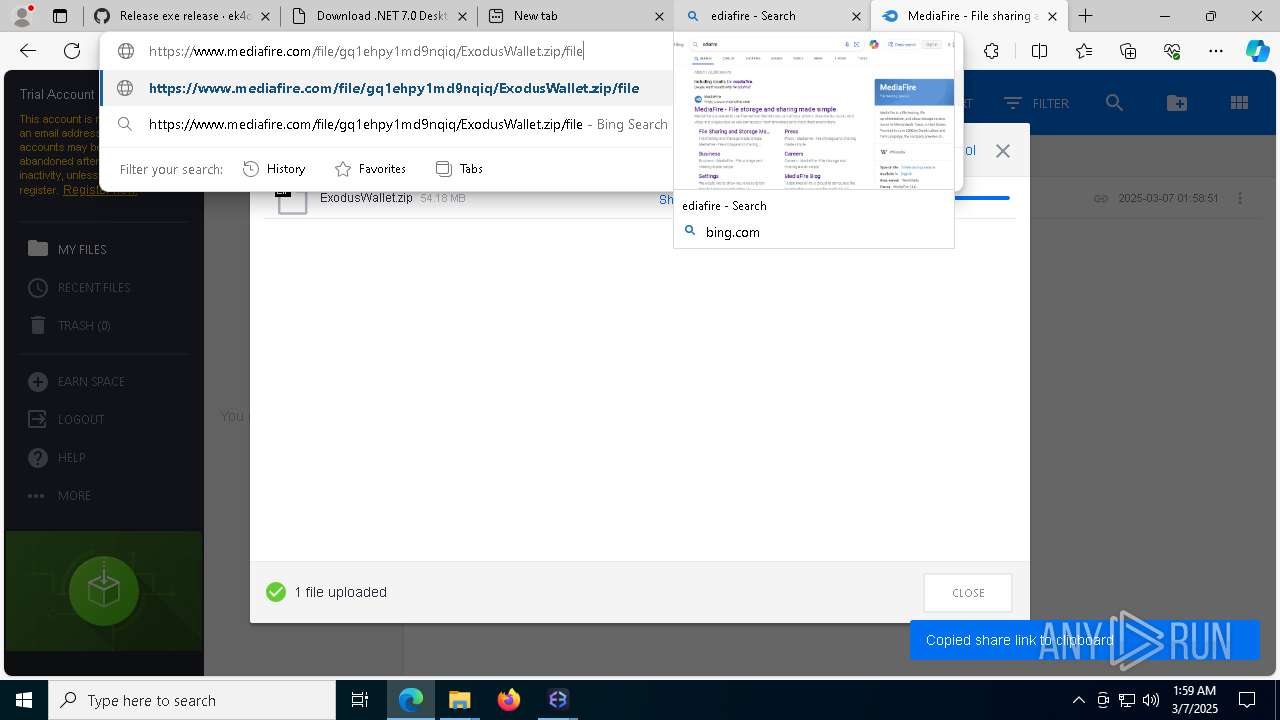Click the MediaFire search magnifier icon
Viewport: 1280px width, 720px height.
(x=1114, y=103)
